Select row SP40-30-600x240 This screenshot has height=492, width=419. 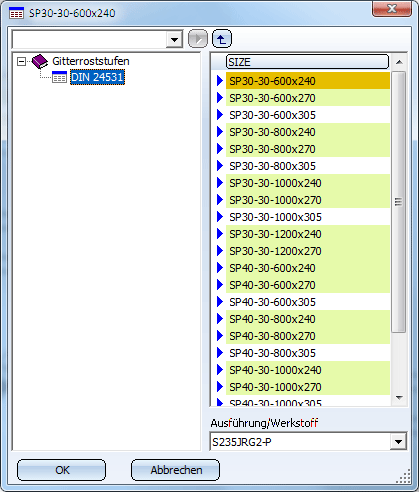[308, 268]
